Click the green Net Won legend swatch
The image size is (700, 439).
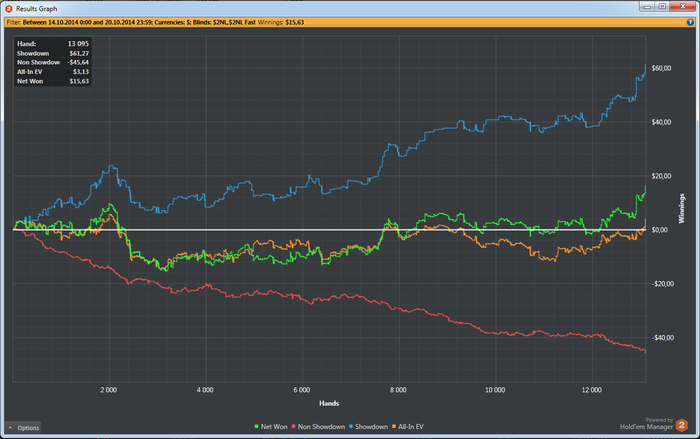pyautogui.click(x=257, y=426)
